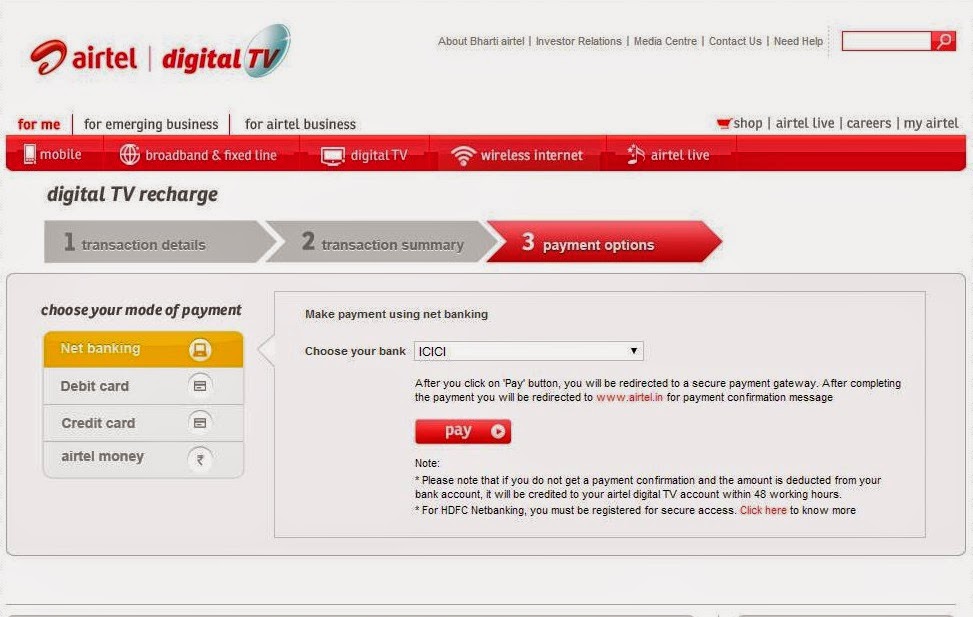Viewport: 973px width, 617px height.
Task: Click the TV screen icon in the red bar
Action: [x=333, y=156]
